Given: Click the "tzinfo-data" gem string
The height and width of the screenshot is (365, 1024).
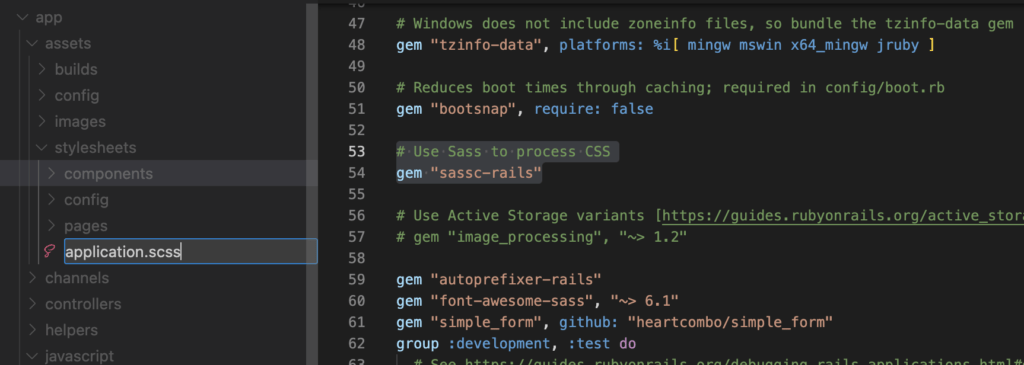Looking at the screenshot, I should coord(487,45).
